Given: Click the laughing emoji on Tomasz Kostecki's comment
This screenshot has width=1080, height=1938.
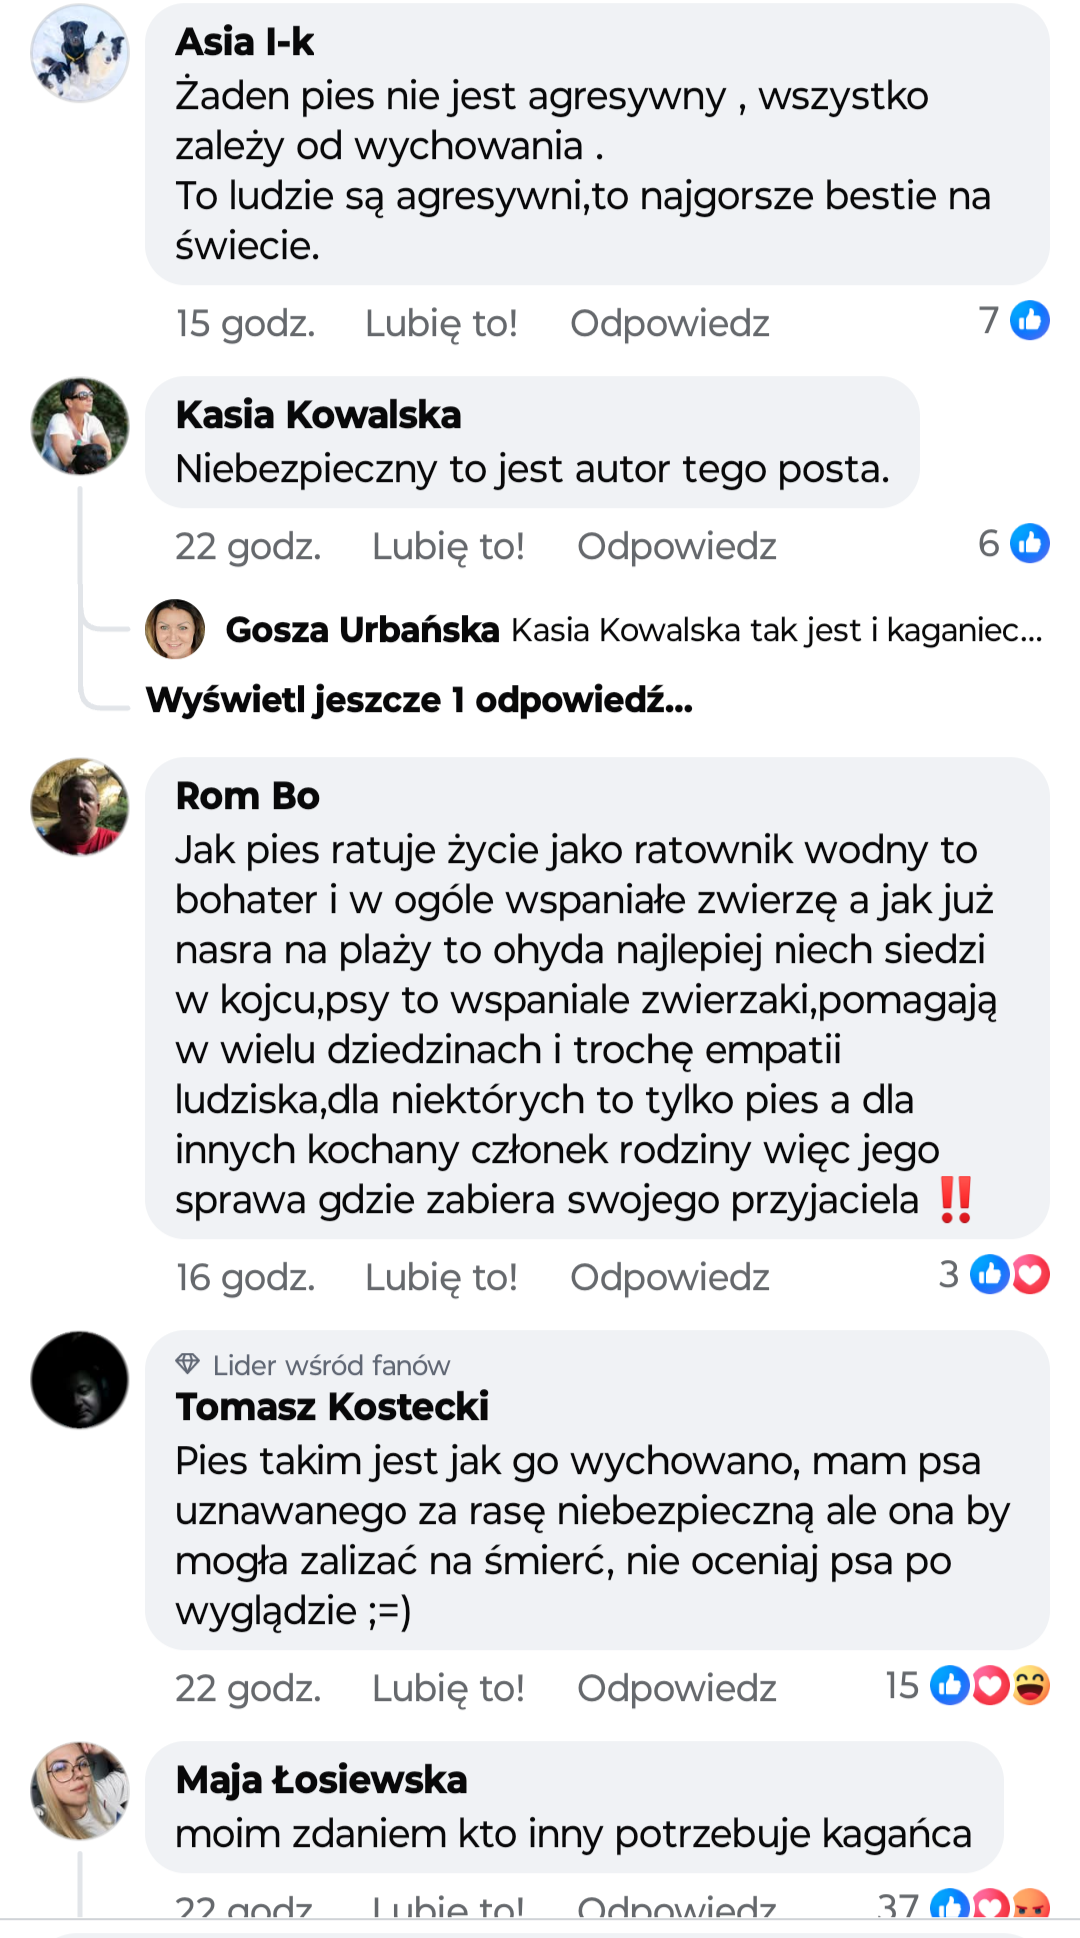Looking at the screenshot, I should pos(1031,1686).
